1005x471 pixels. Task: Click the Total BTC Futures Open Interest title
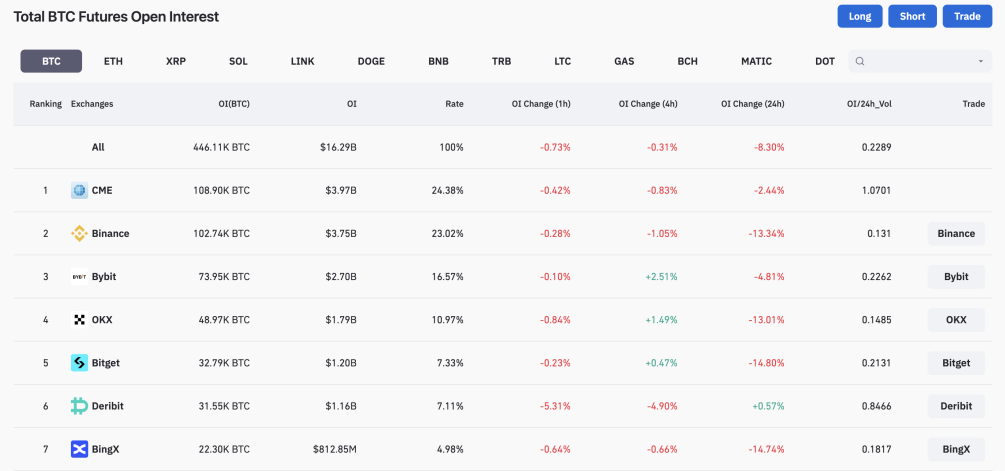[116, 17]
